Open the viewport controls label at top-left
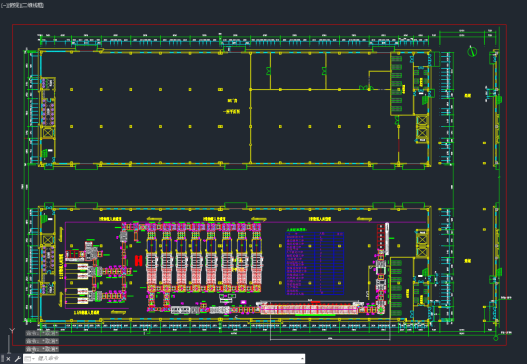Screen dimensions: 527x364 22,5
